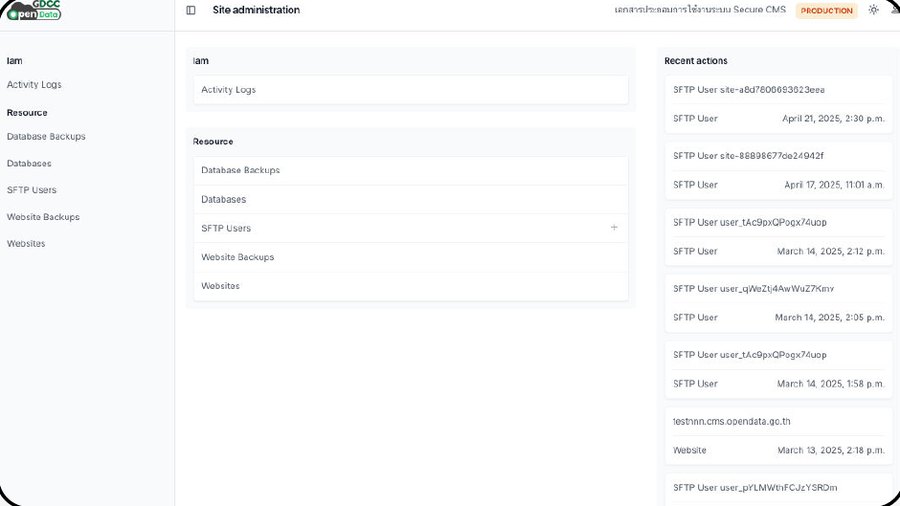Open the Secure CMS documentation link
900x506 pixels.
[x=700, y=10]
